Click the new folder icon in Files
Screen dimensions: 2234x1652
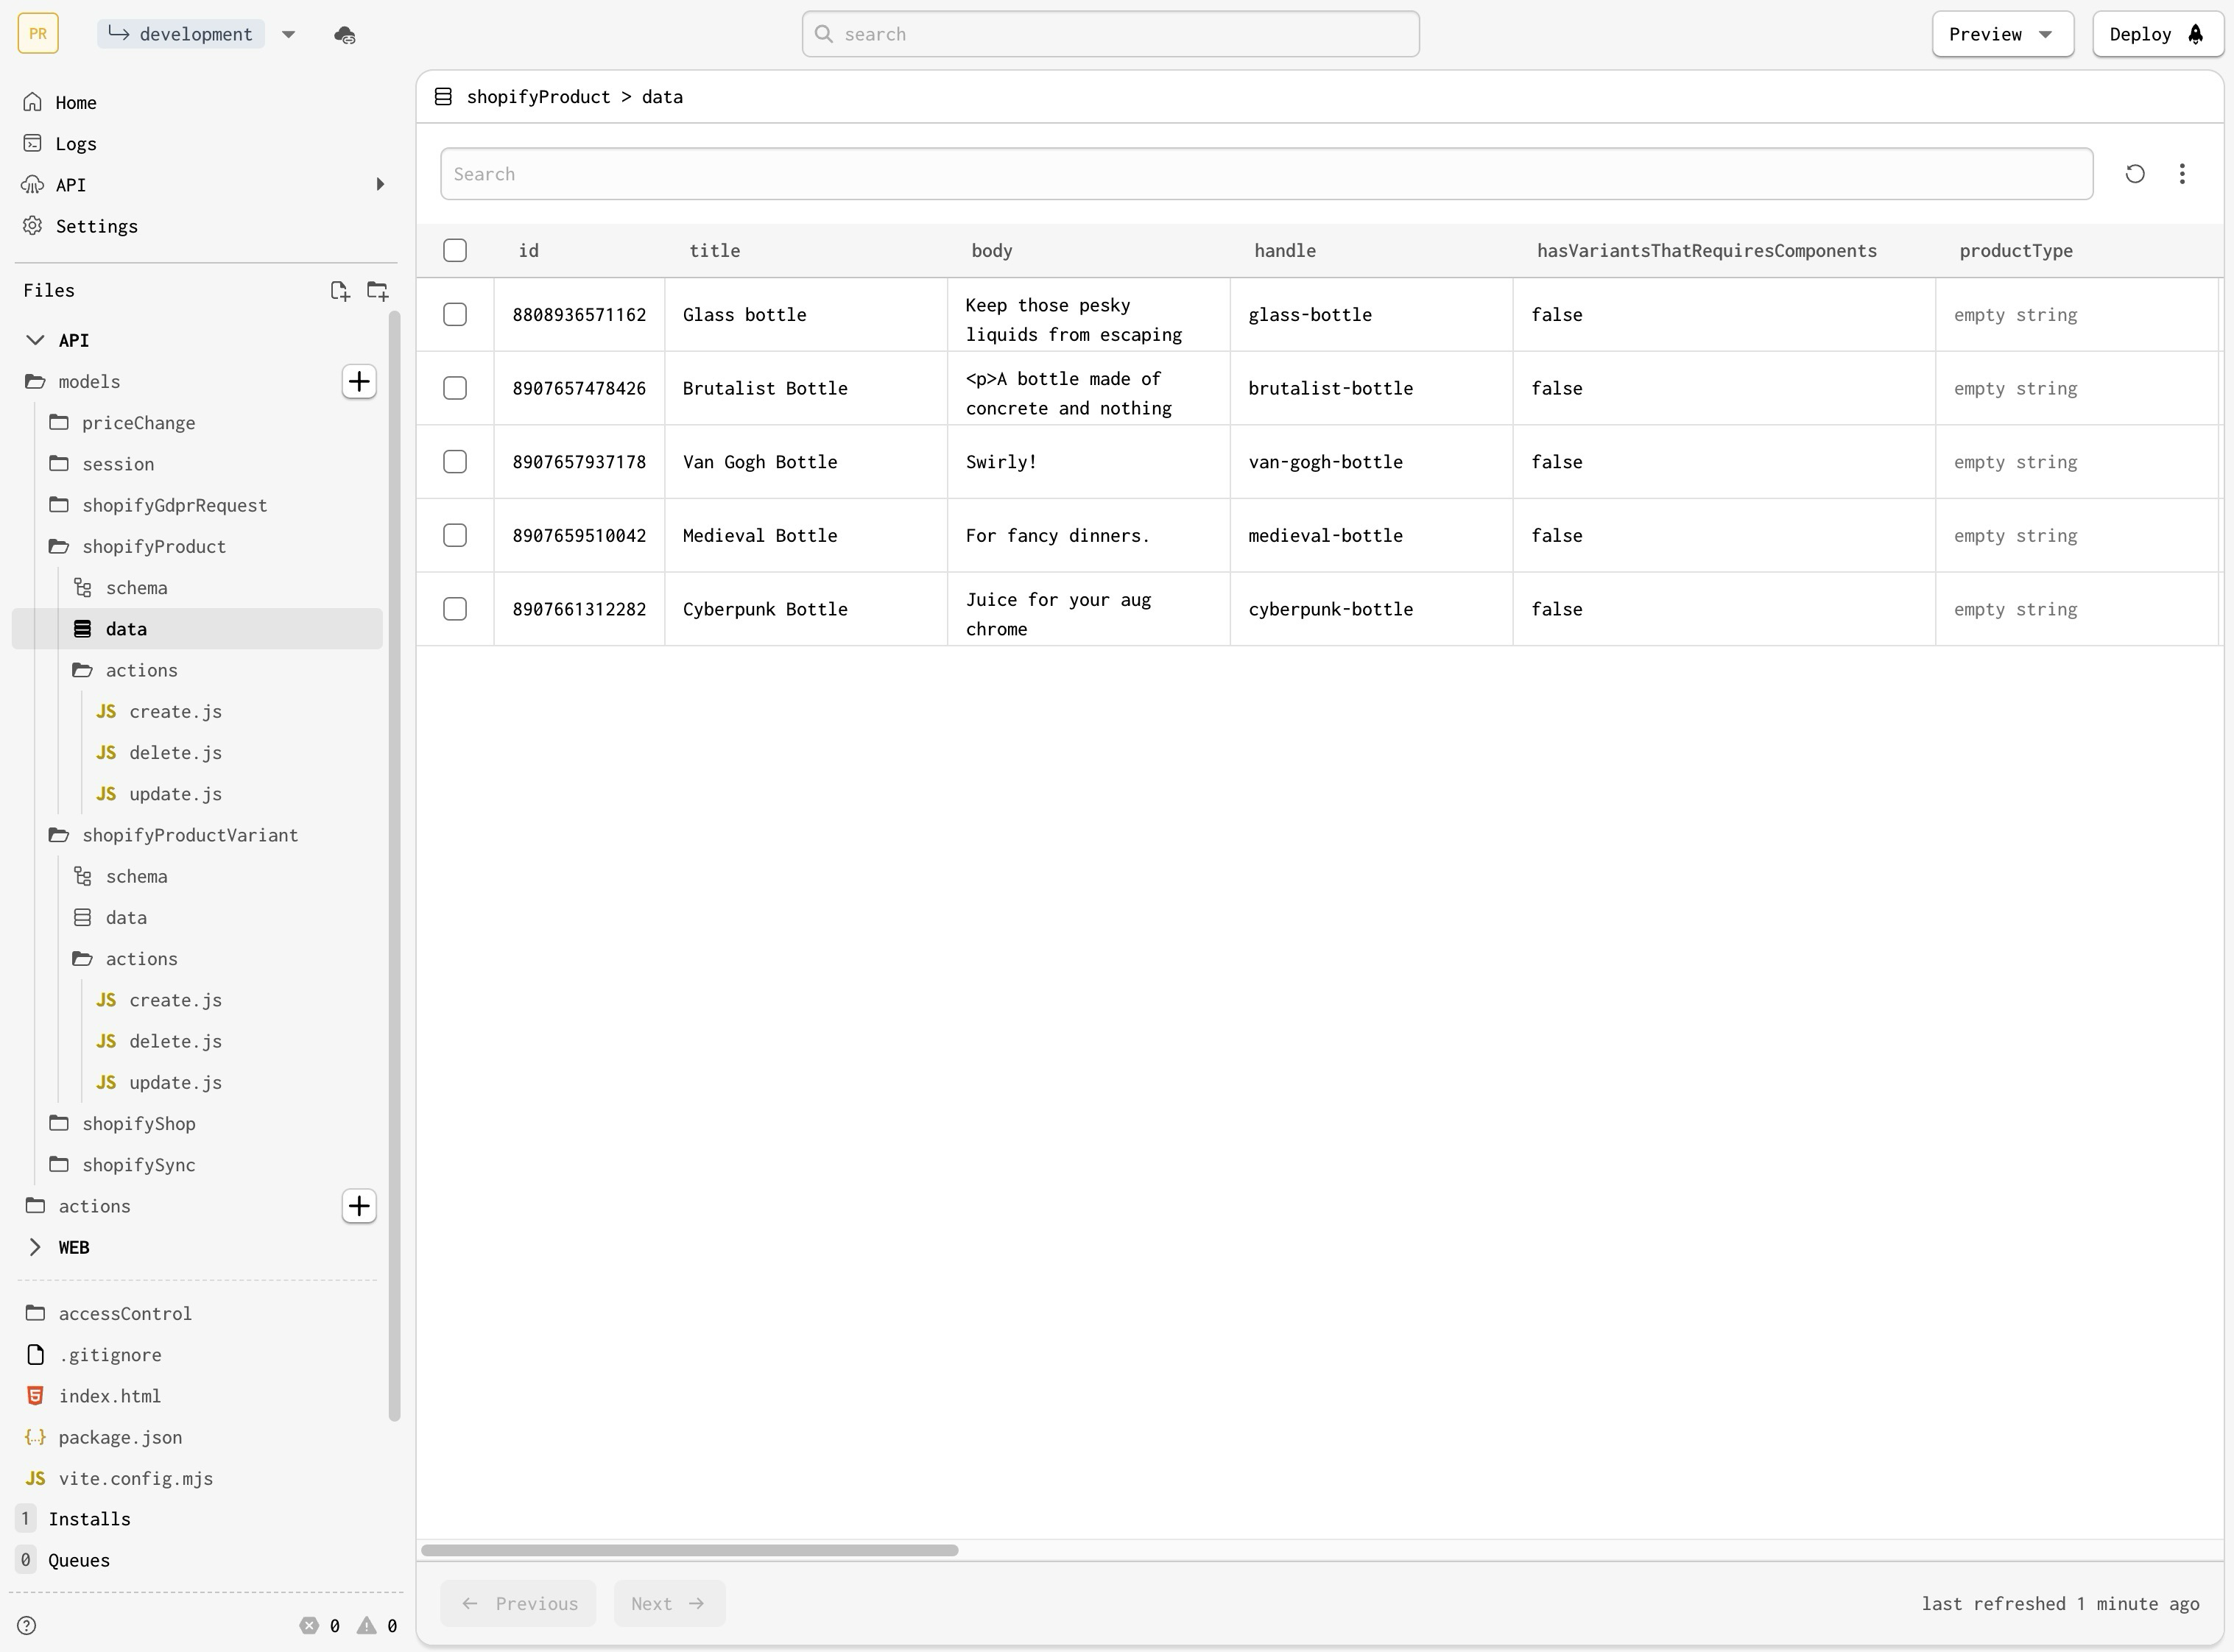(378, 291)
